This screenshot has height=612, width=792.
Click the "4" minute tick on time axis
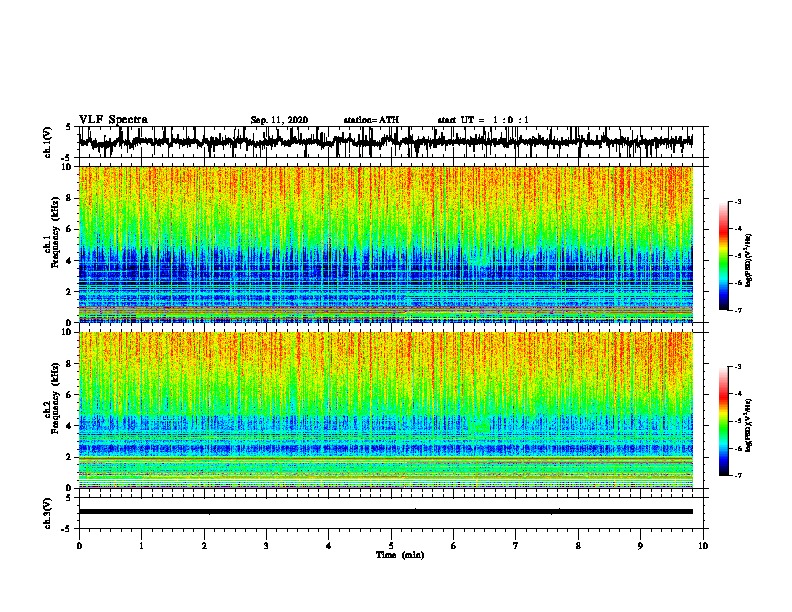[x=329, y=546]
